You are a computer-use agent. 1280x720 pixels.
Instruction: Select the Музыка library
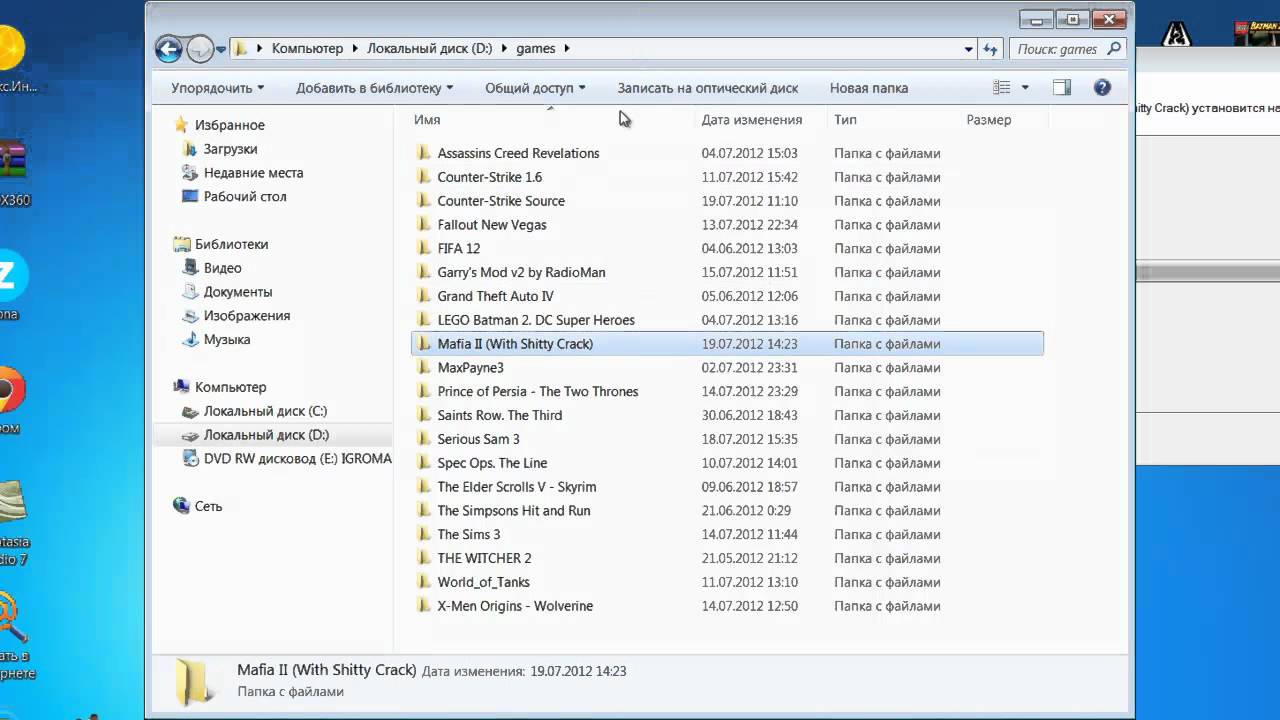[226, 340]
